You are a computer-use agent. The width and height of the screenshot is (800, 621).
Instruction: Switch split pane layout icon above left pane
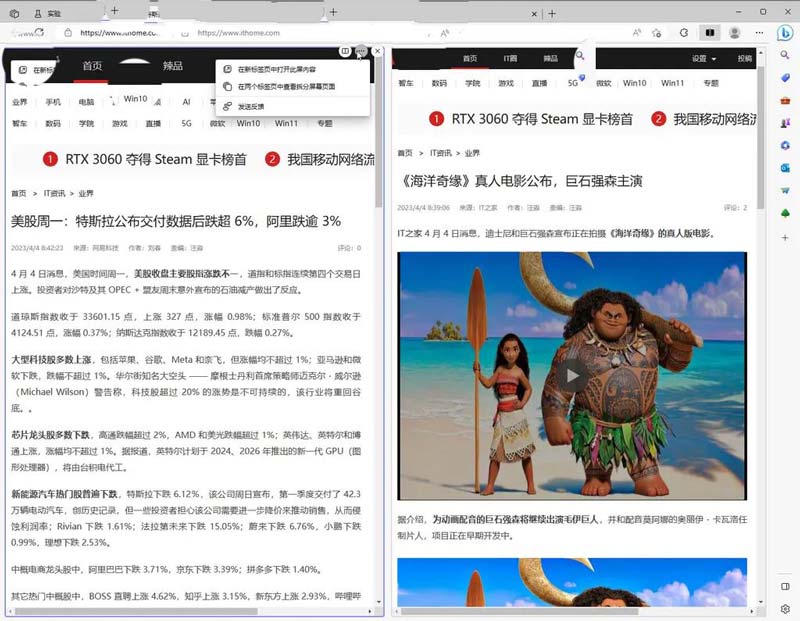coord(345,51)
